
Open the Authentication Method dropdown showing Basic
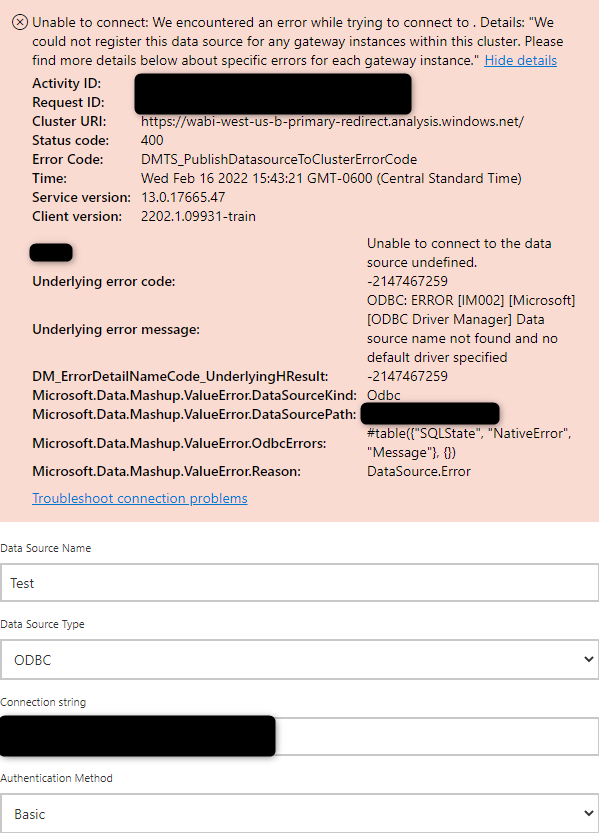pyautogui.click(x=300, y=813)
